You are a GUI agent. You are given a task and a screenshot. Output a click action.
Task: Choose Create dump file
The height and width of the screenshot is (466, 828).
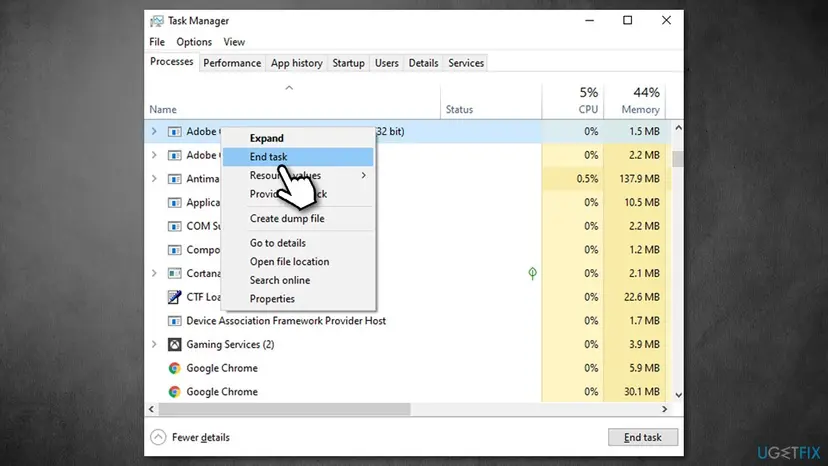coord(298,219)
